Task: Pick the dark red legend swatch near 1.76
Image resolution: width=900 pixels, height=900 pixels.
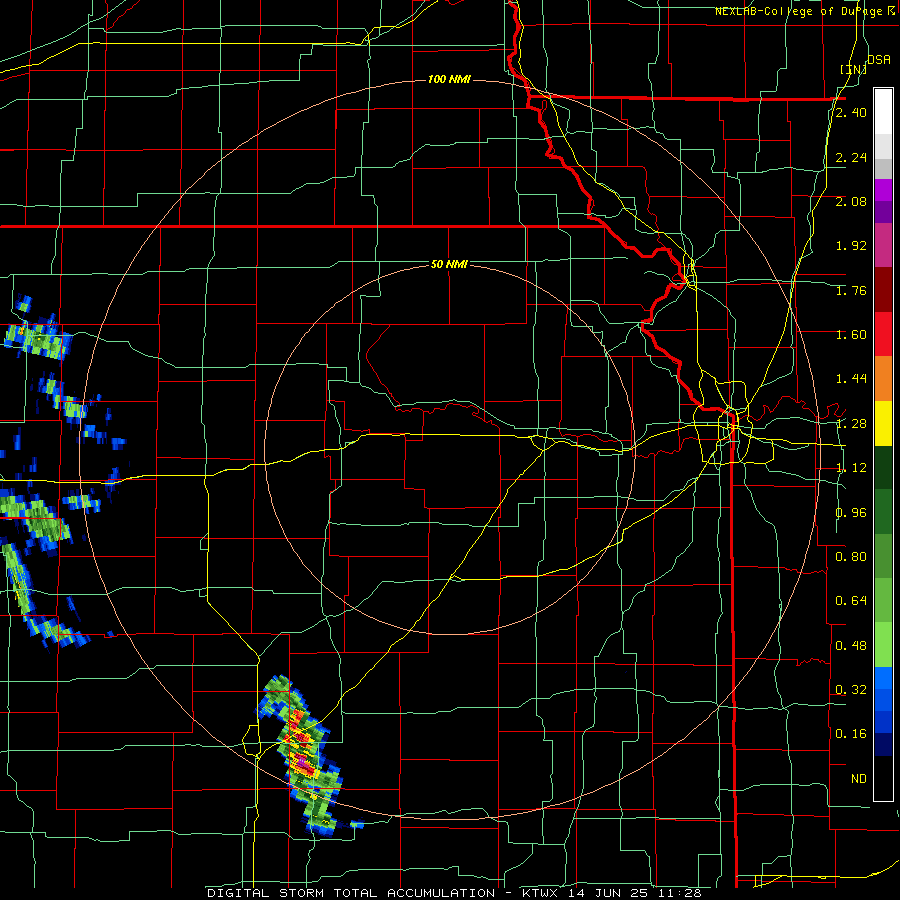Action: point(883,290)
